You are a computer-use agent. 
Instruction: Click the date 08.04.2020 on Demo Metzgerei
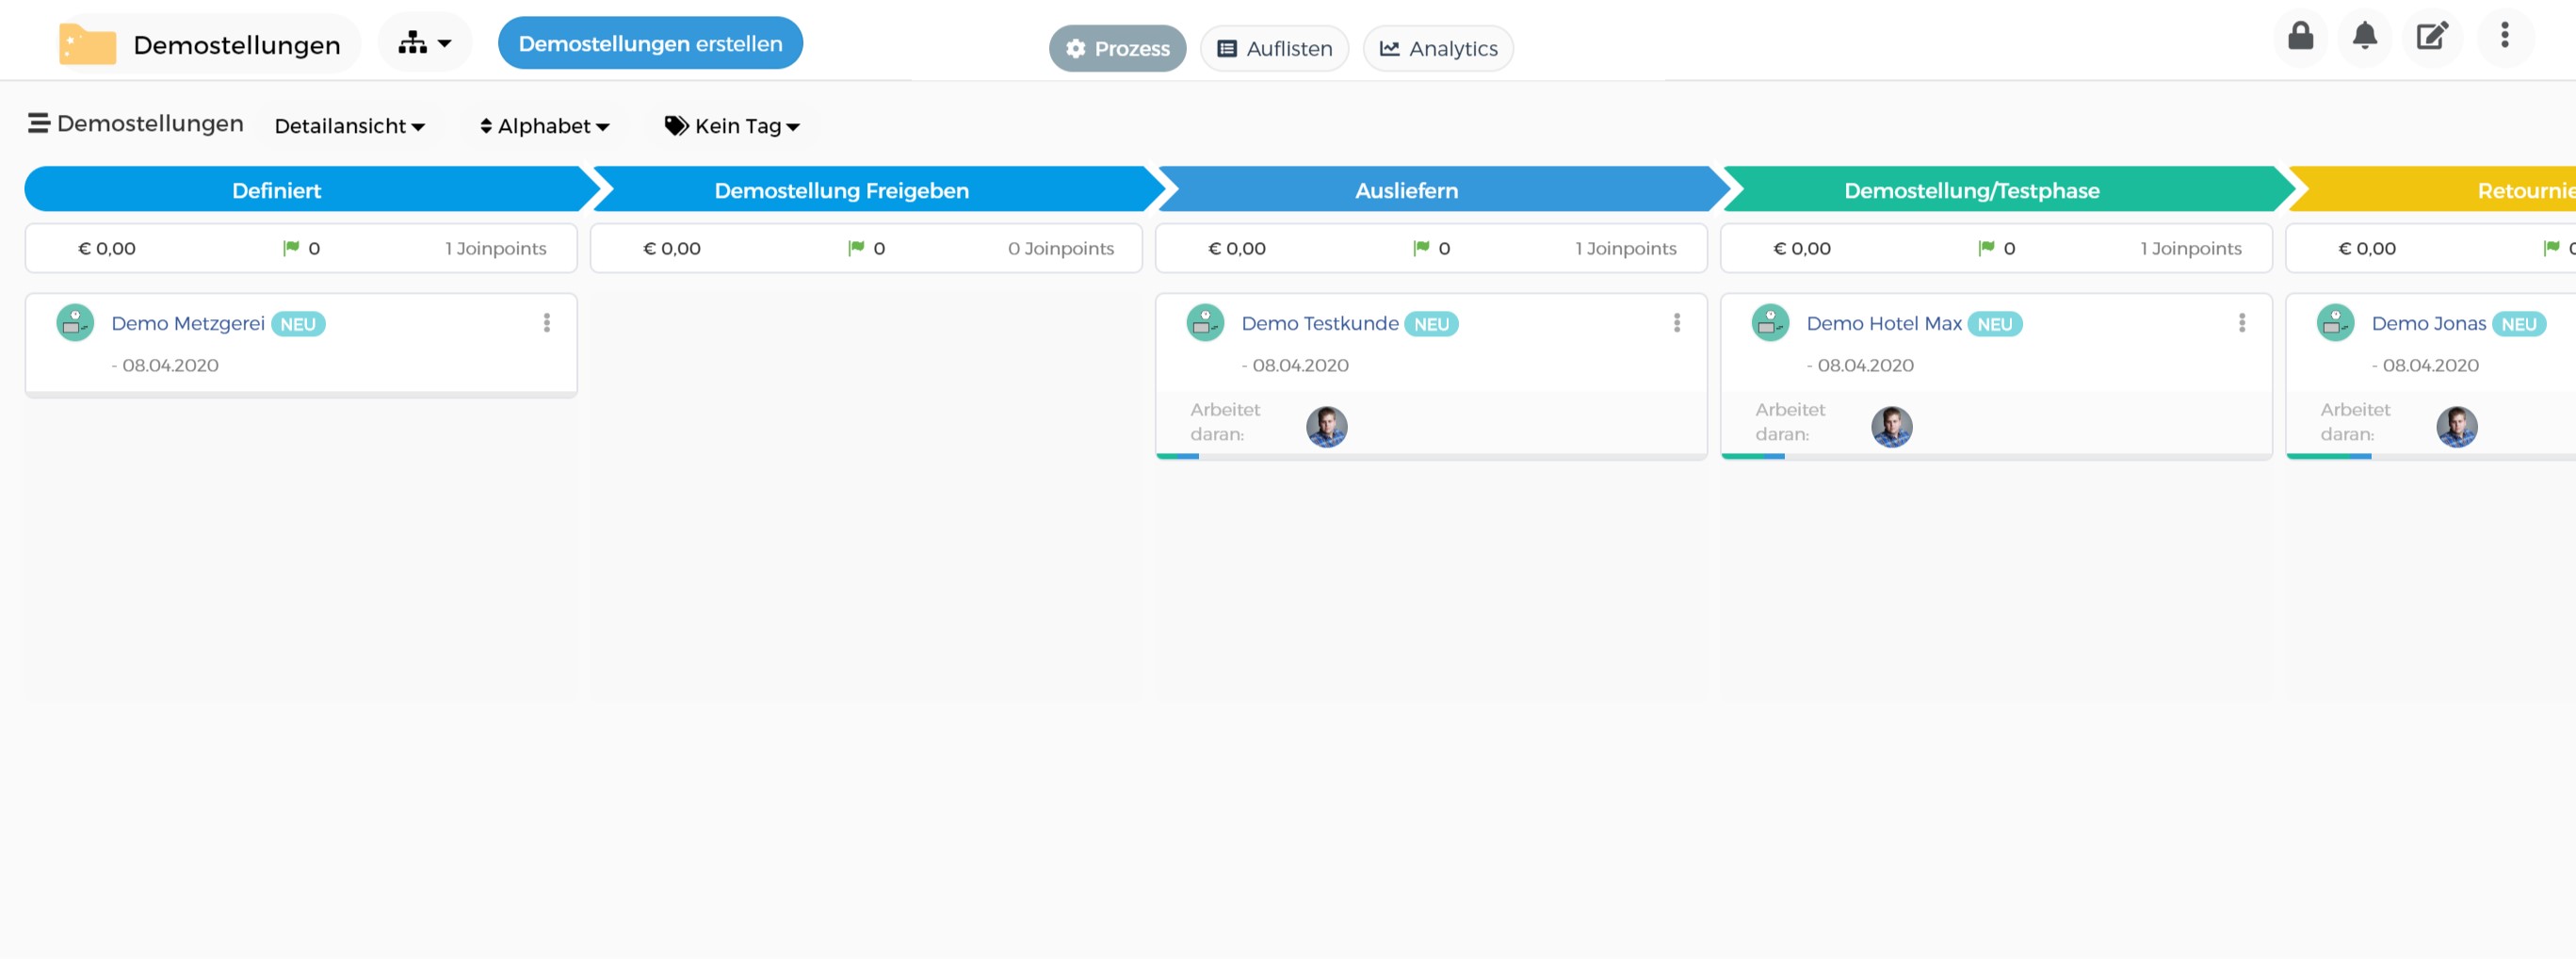[170, 365]
